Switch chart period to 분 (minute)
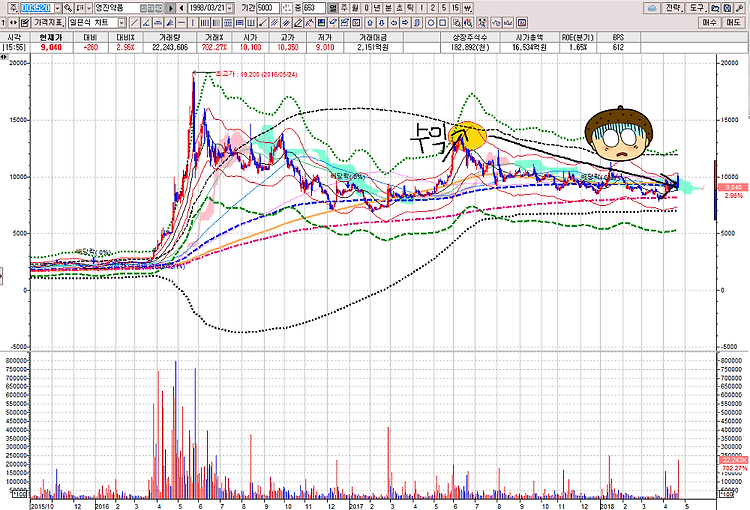The width and height of the screenshot is (750, 510). [x=388, y=8]
